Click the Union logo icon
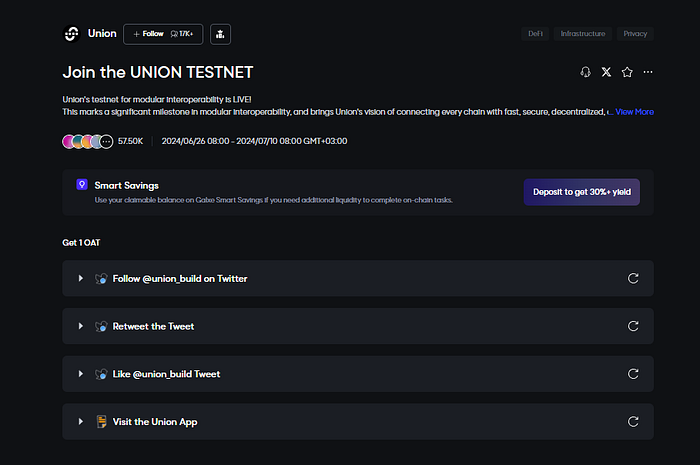The image size is (700, 465). (x=71, y=34)
